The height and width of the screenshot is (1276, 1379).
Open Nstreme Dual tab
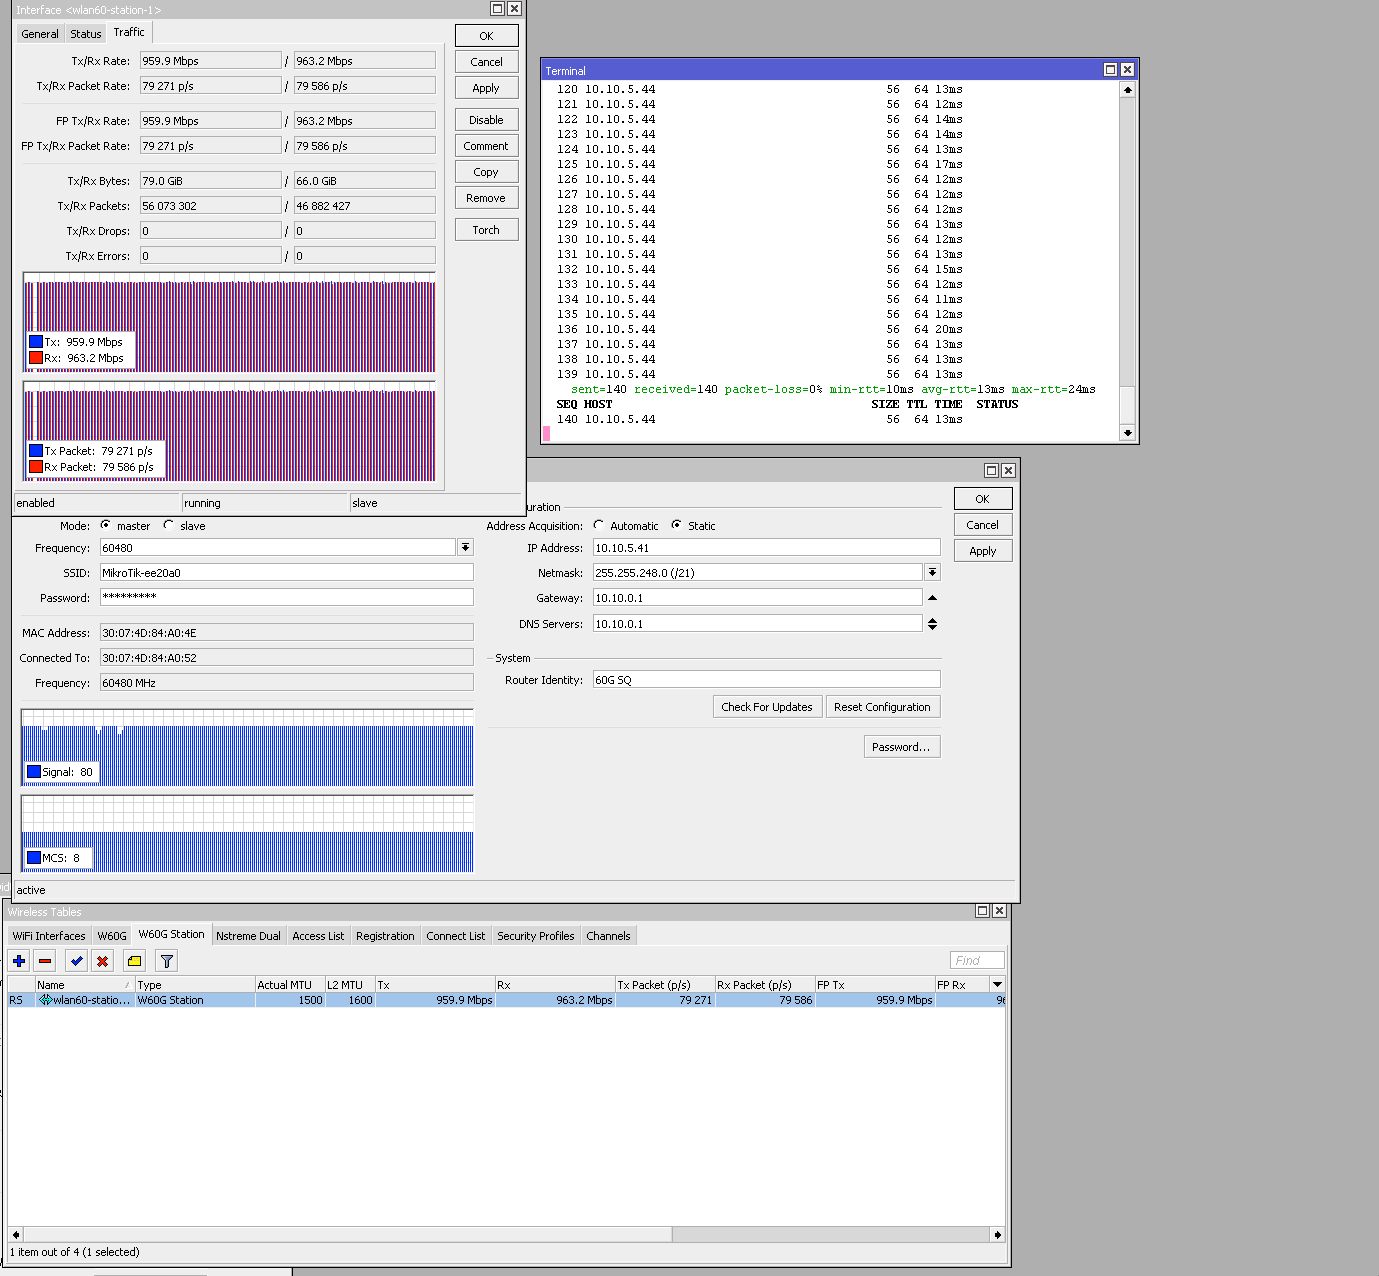pyautogui.click(x=248, y=936)
